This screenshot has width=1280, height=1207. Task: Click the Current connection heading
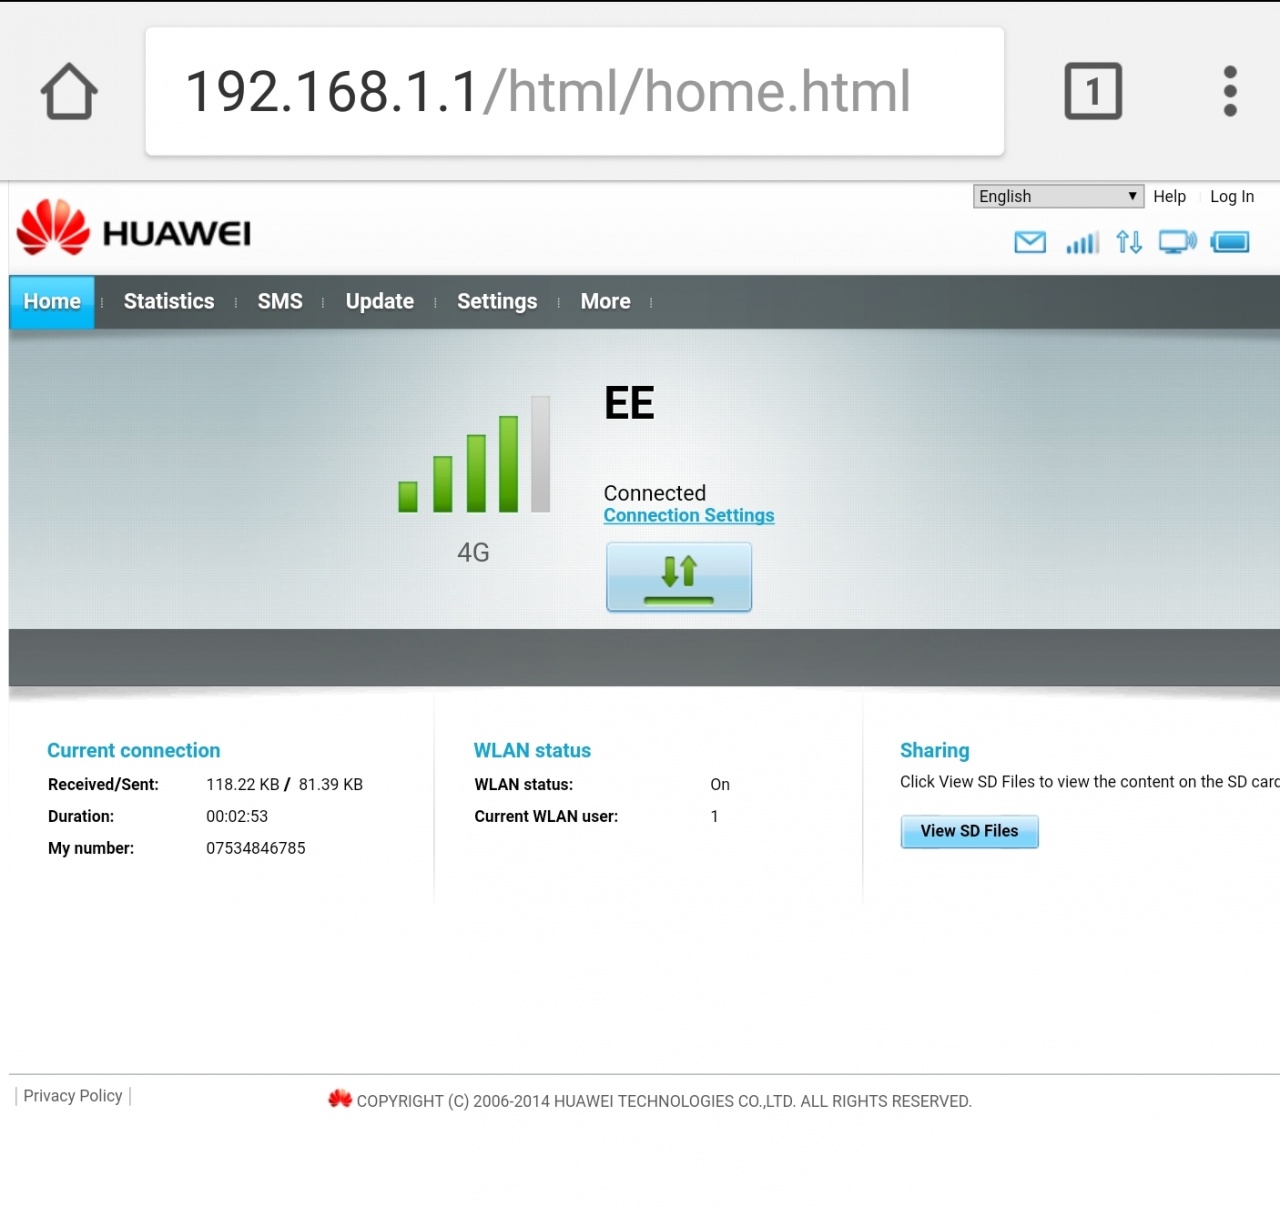(134, 751)
